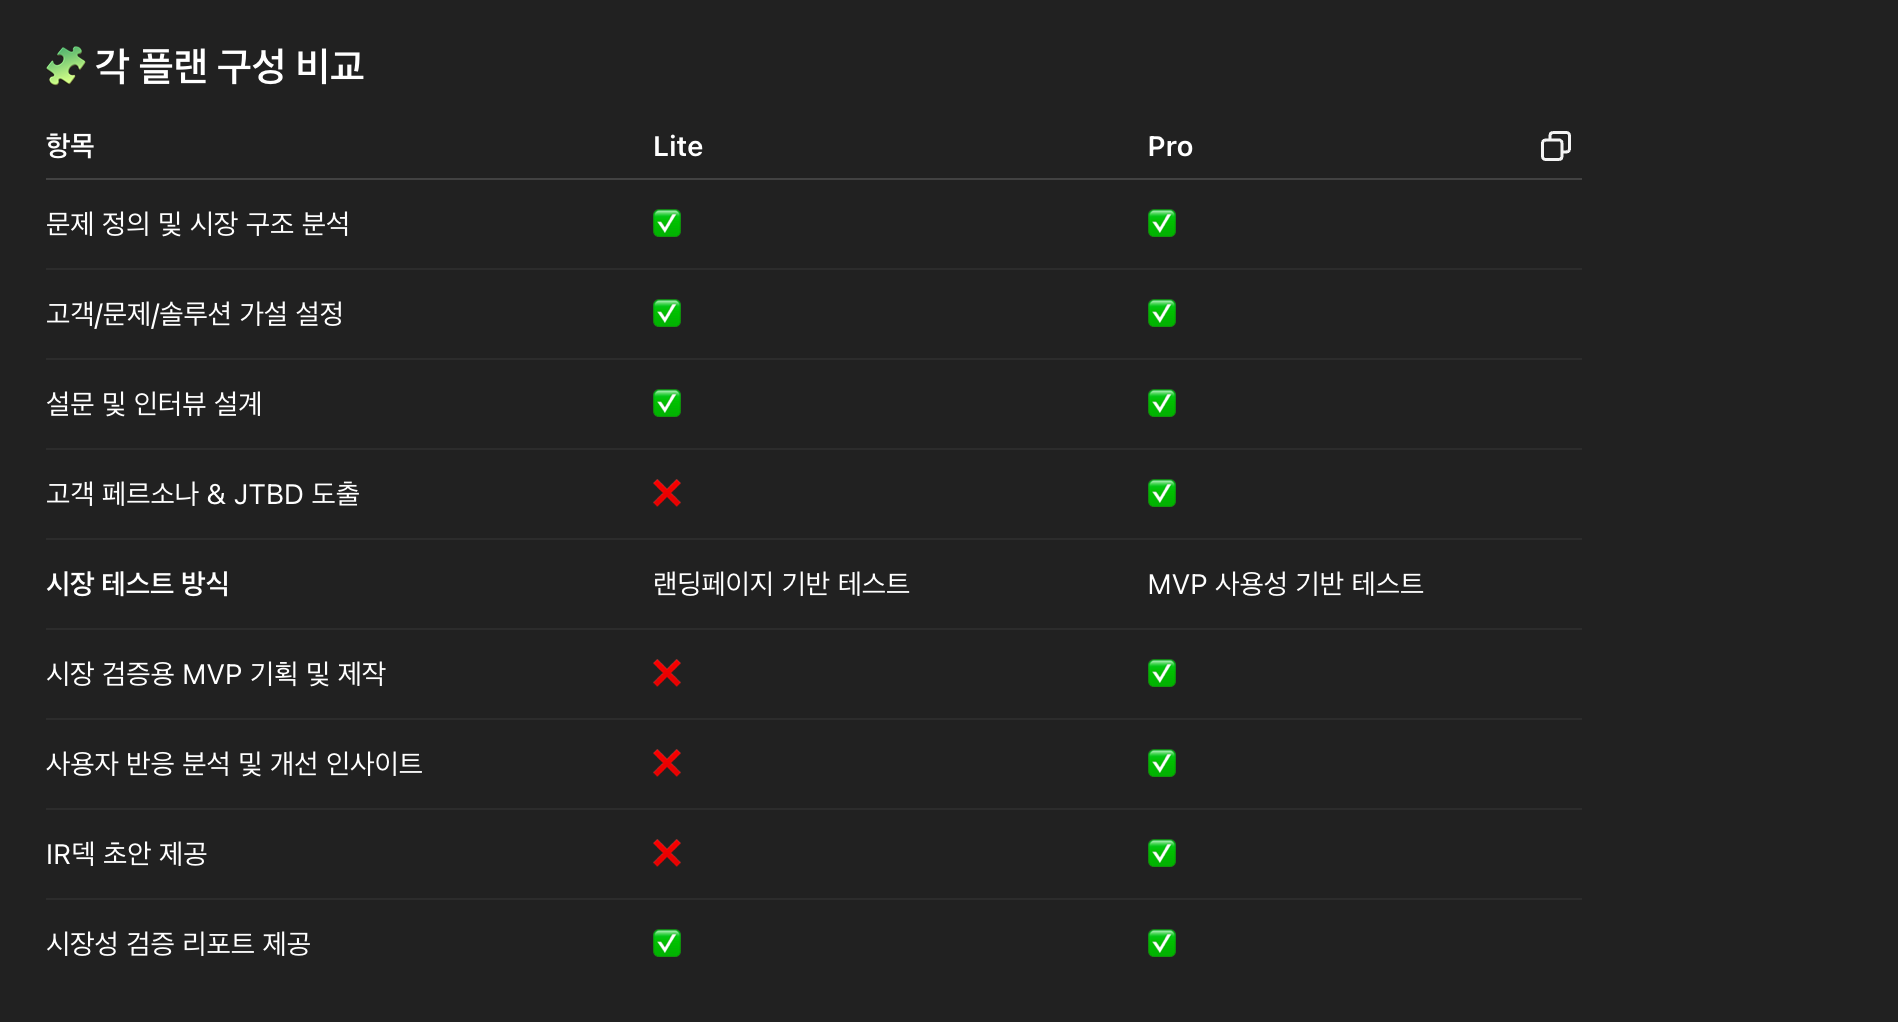
Task: Click the 랜딩페이지 기반 테스트 cell
Action: [781, 583]
